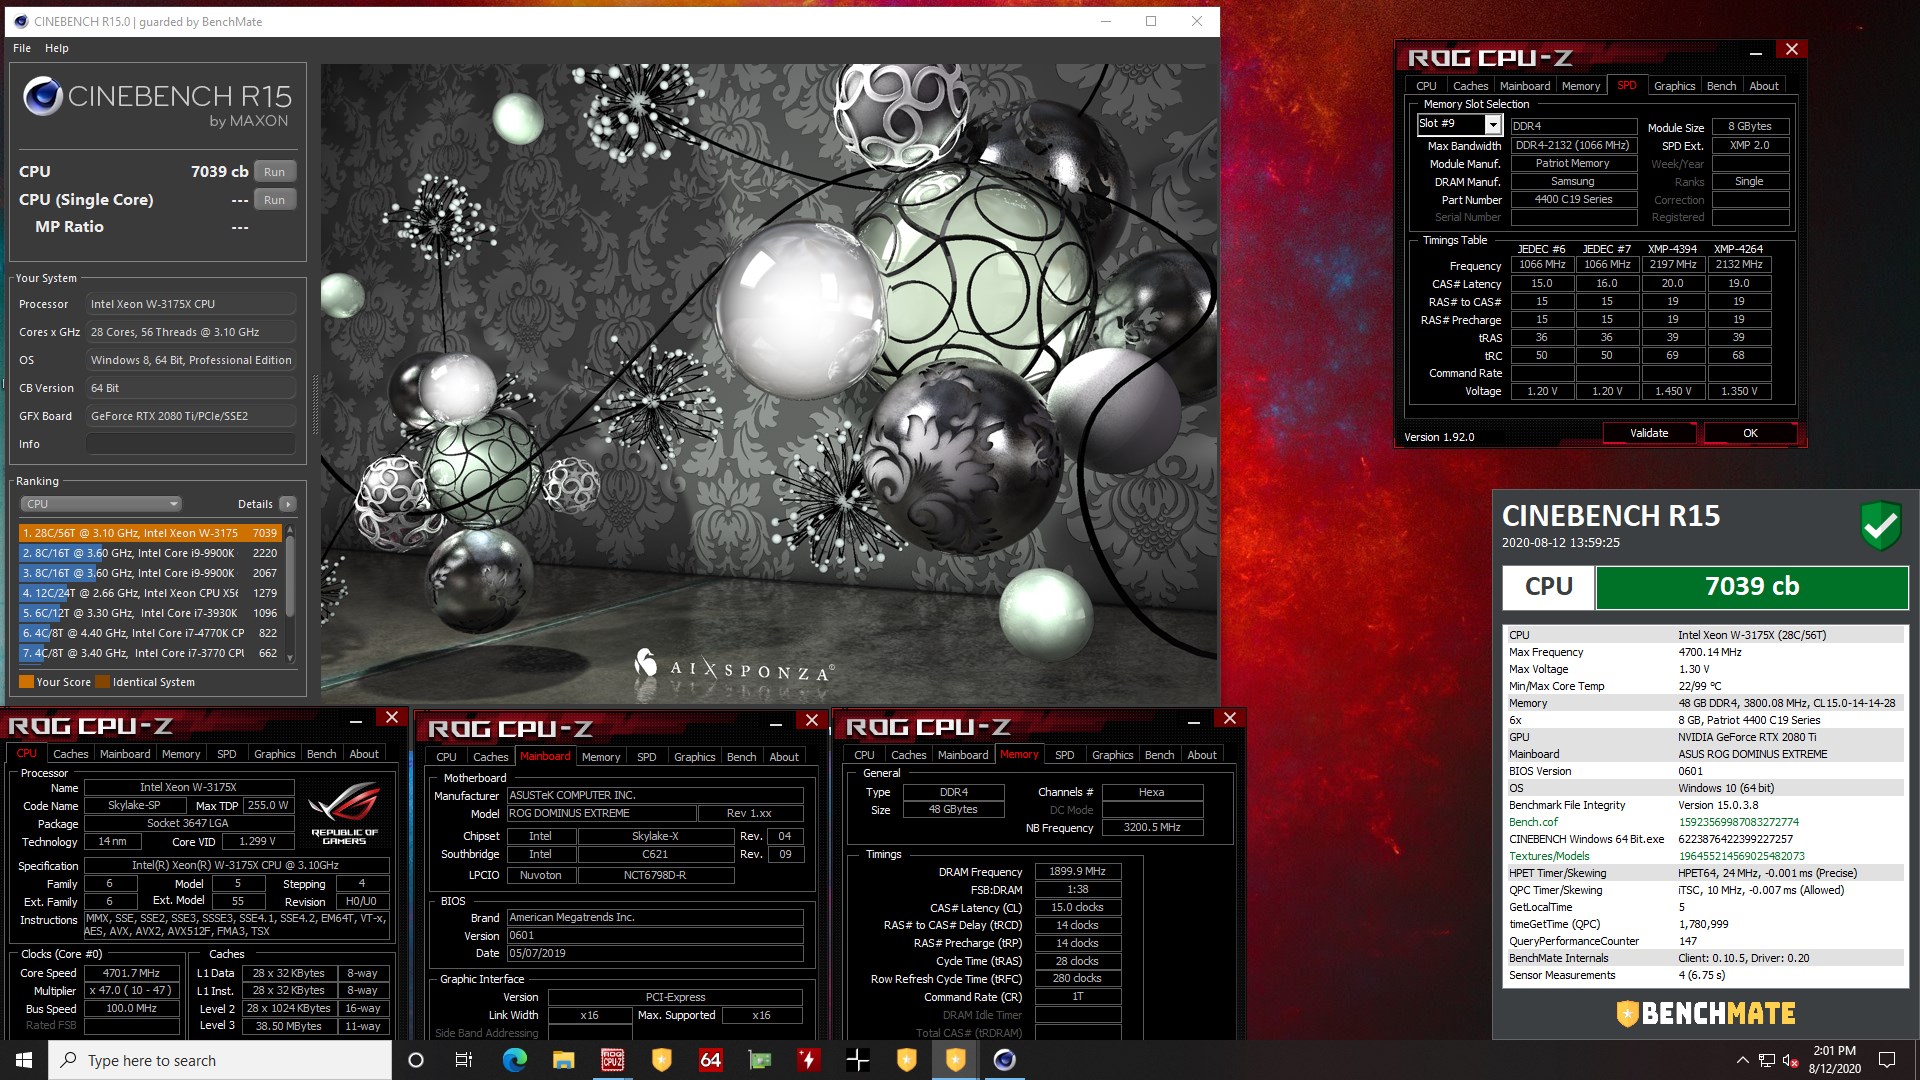Open the Help menu in Cinebench
This screenshot has height=1080, width=1920.
tap(57, 48)
